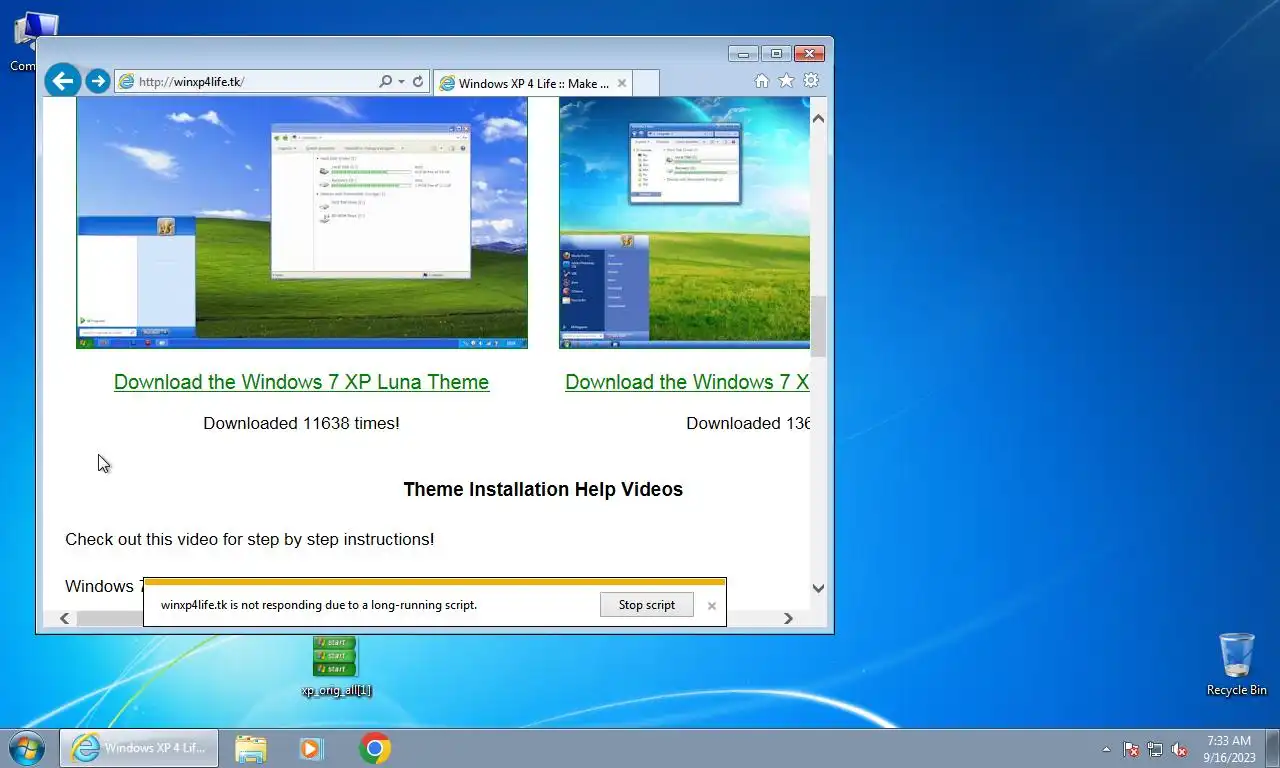Click the vertical scrollbar thumb
The height and width of the screenshot is (768, 1280).
[818, 326]
